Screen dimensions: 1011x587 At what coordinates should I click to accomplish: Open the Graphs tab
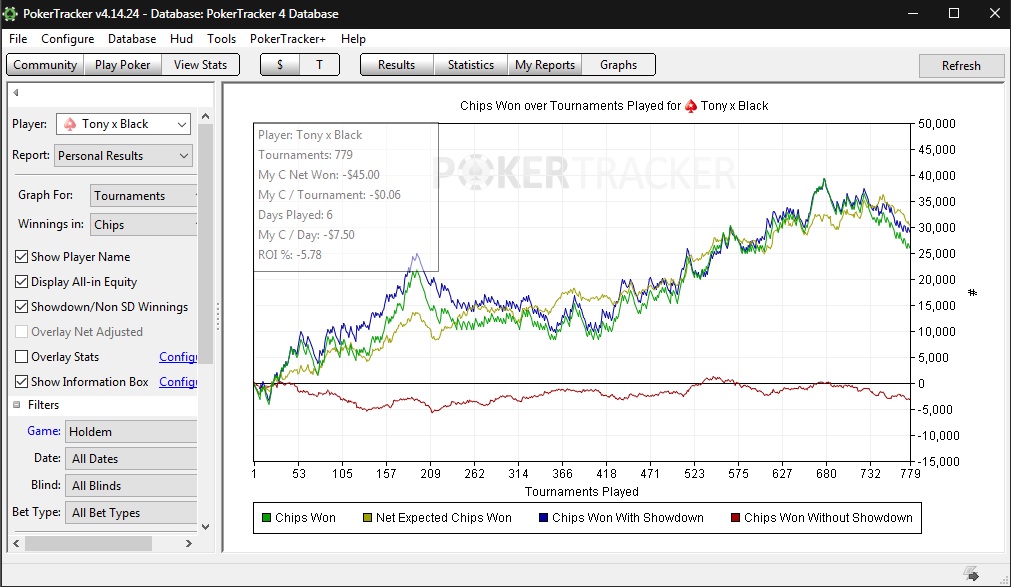(618, 65)
